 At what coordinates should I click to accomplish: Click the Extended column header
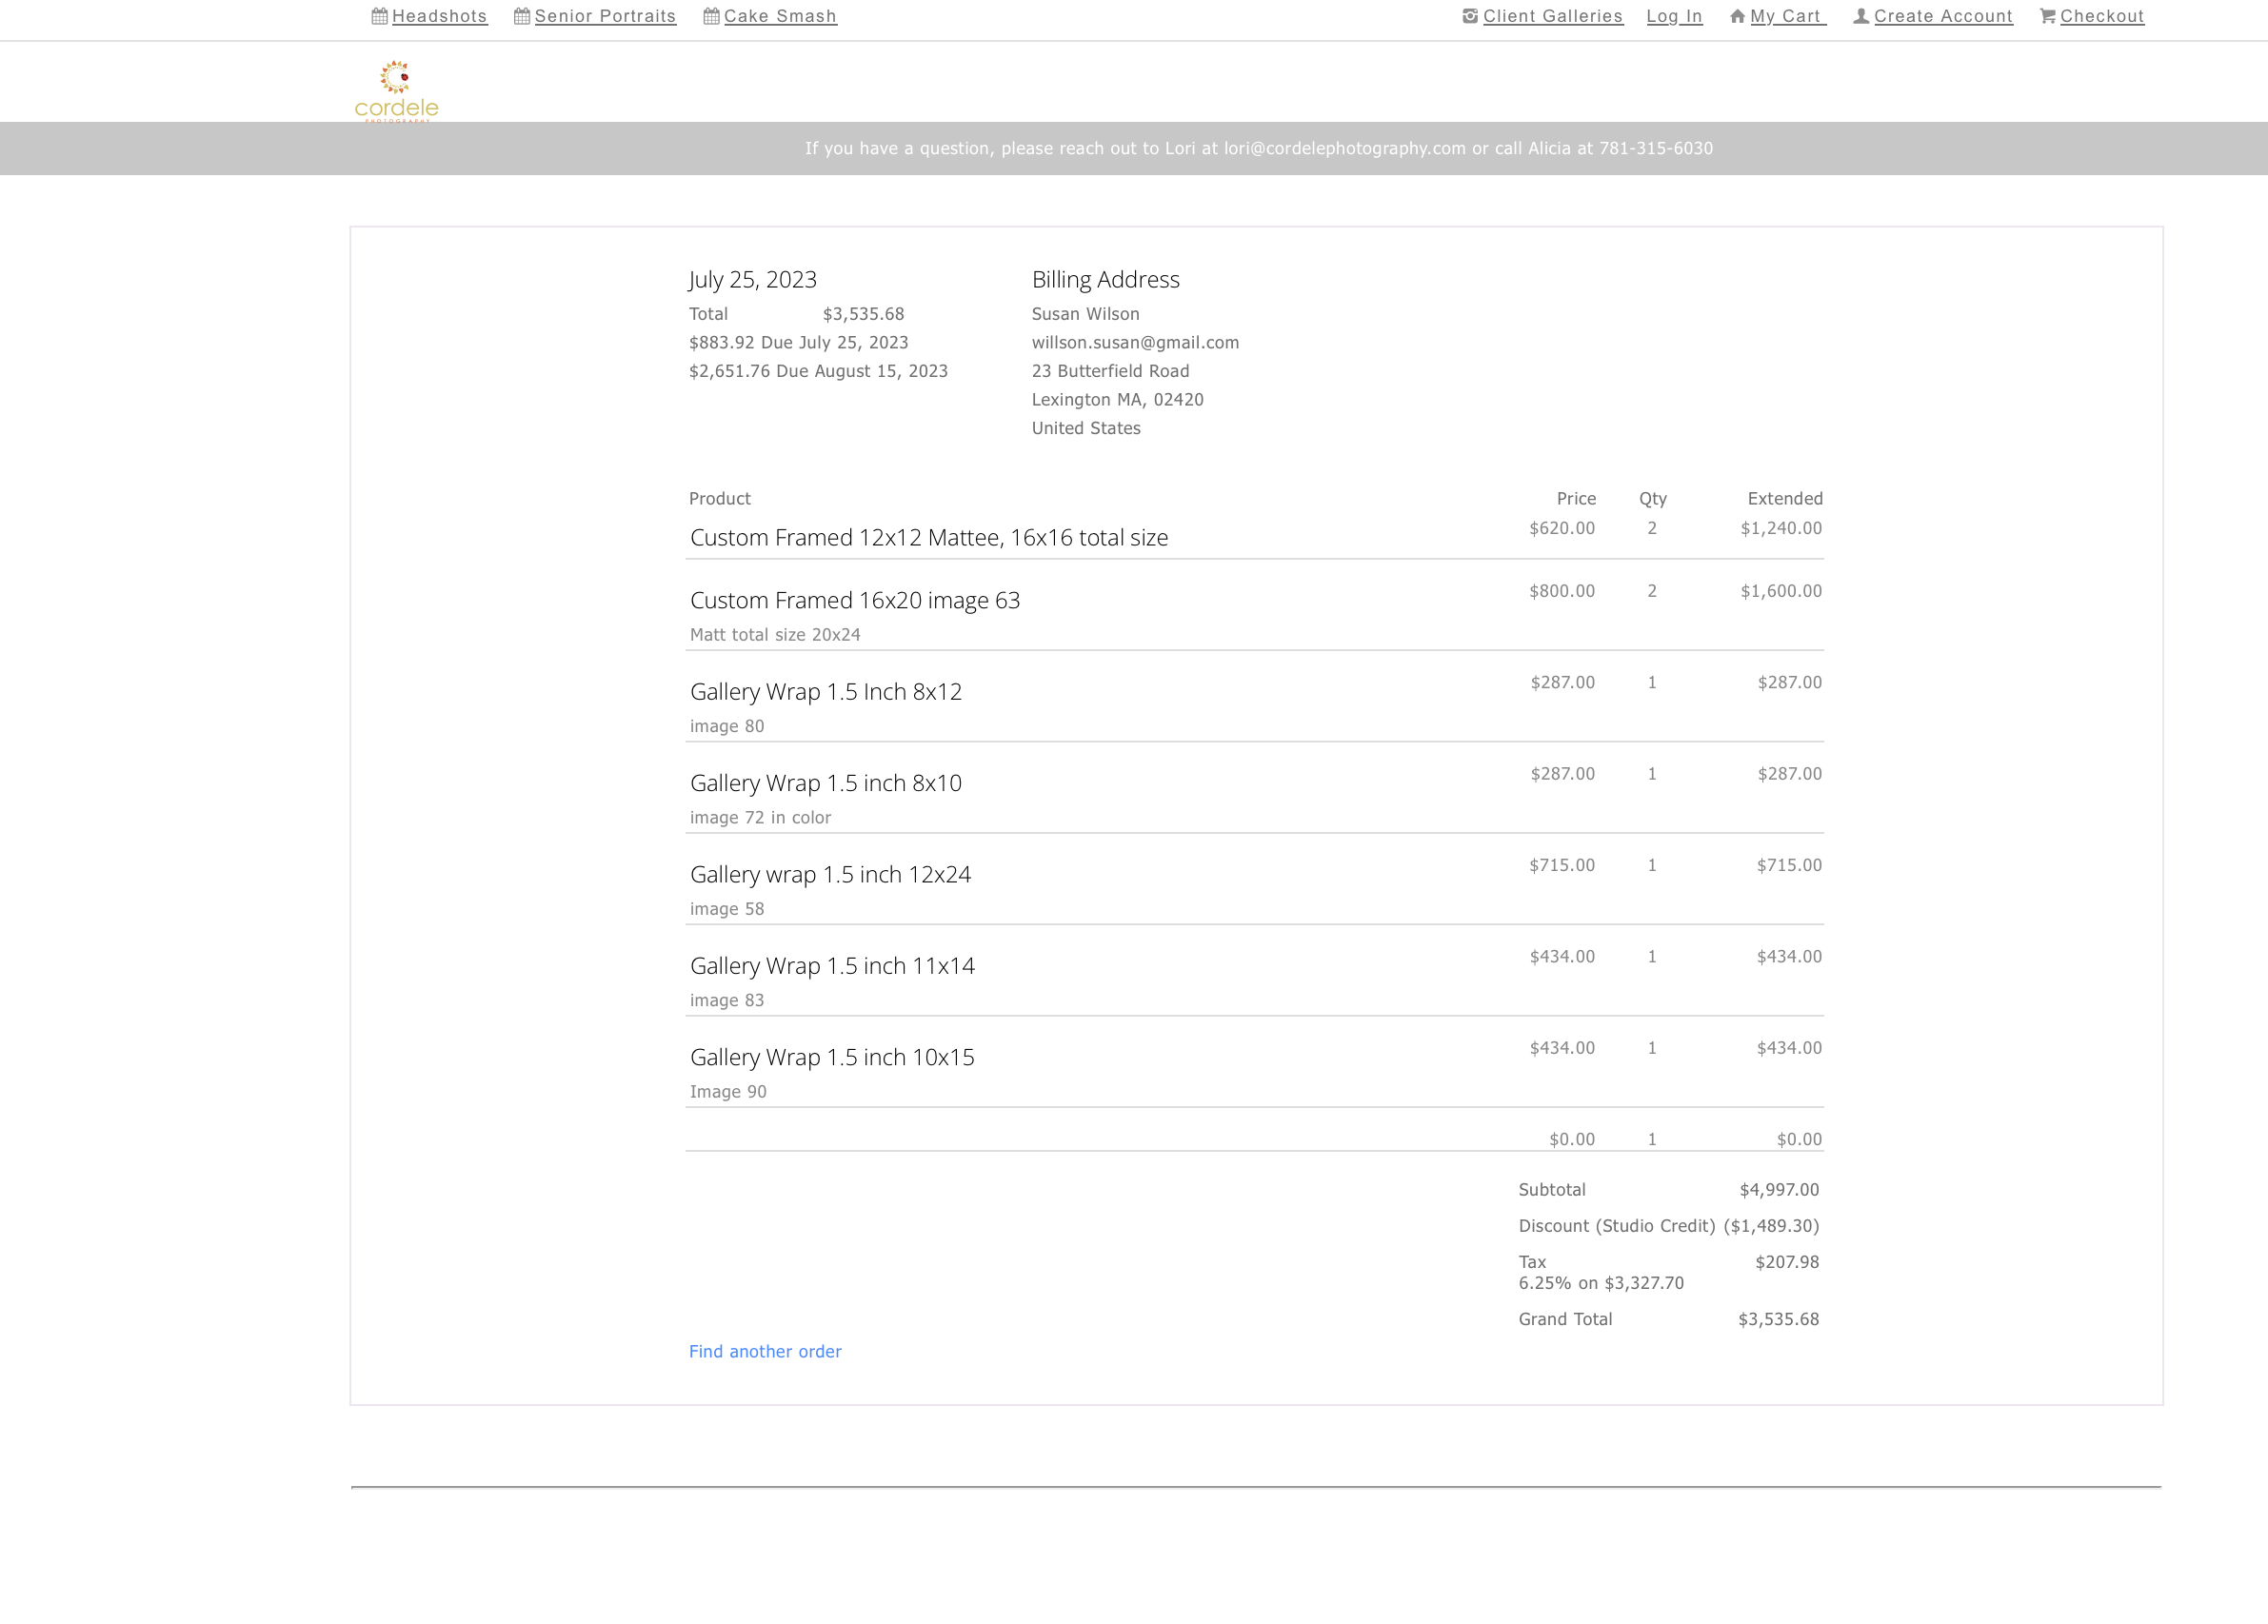click(x=1785, y=498)
